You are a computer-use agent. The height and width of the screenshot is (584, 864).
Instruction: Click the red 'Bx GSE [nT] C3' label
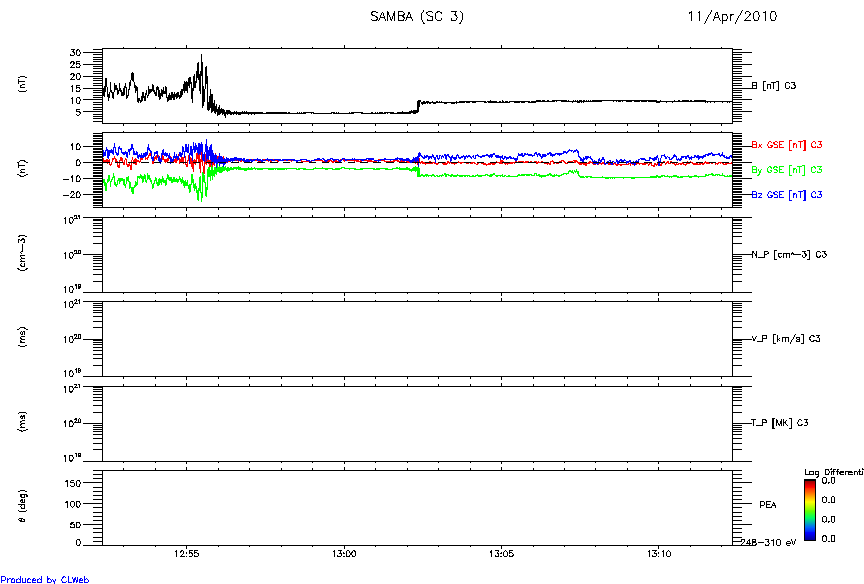pyautogui.click(x=787, y=145)
